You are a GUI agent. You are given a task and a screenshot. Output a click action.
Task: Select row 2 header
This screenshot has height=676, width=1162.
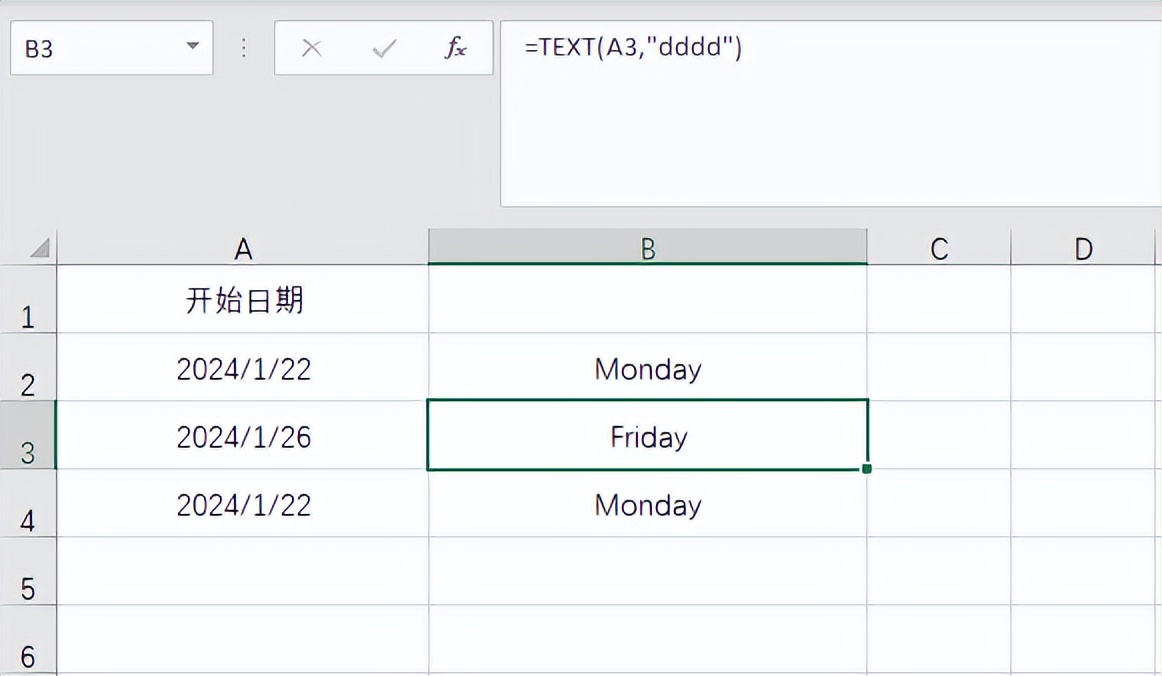point(28,368)
